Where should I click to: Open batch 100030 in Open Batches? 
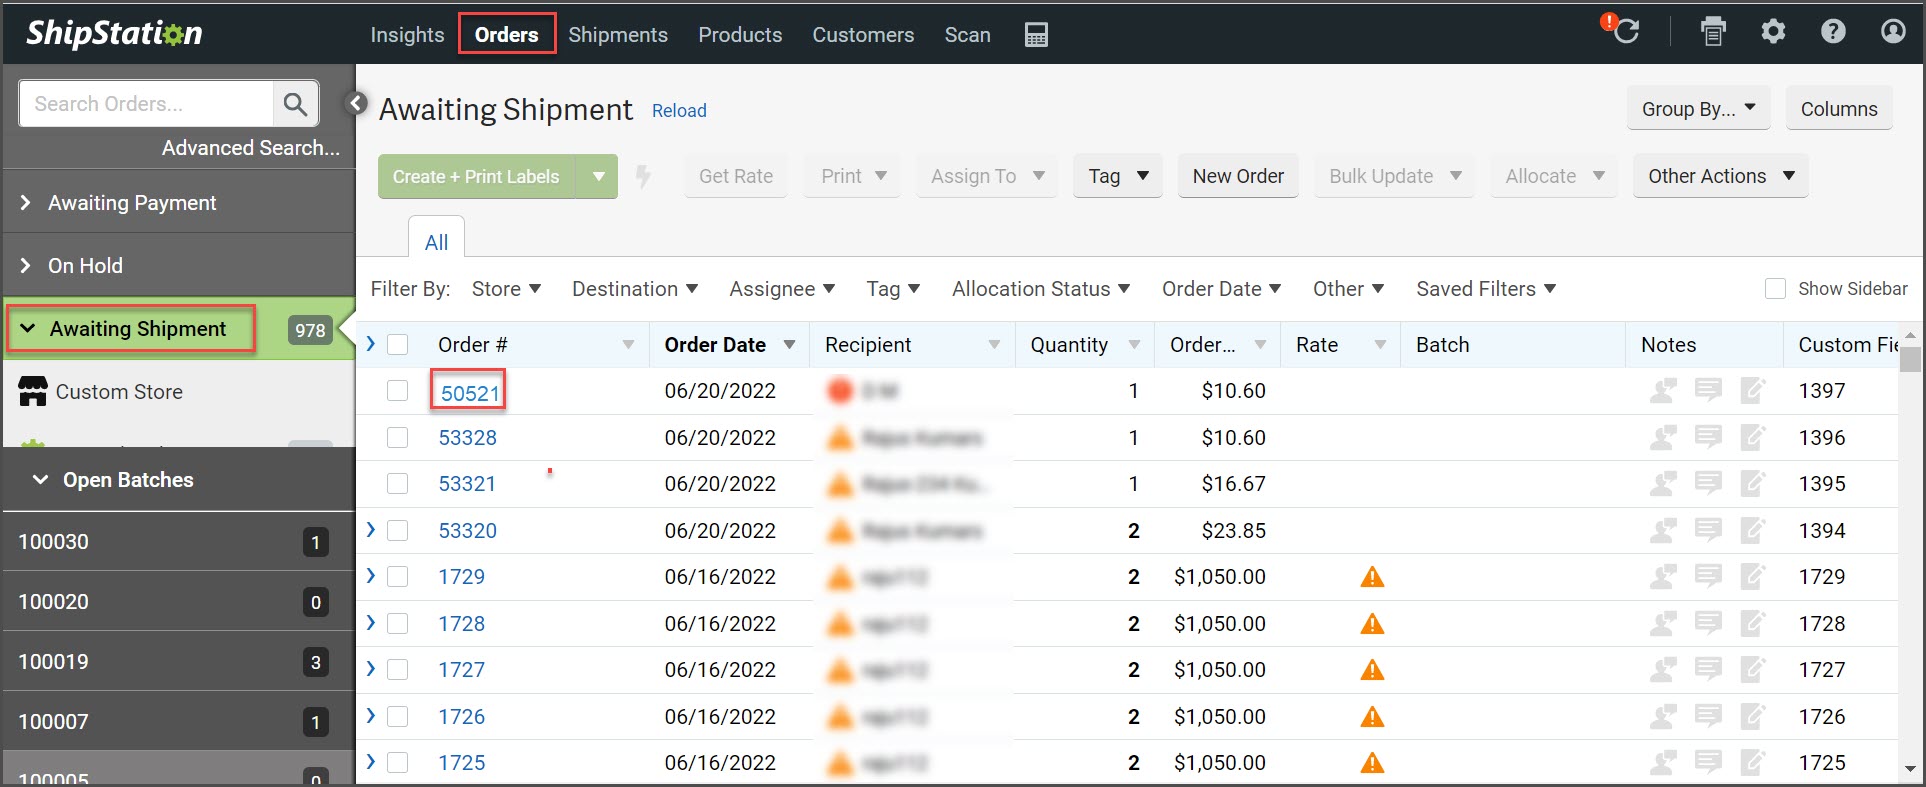(179, 542)
